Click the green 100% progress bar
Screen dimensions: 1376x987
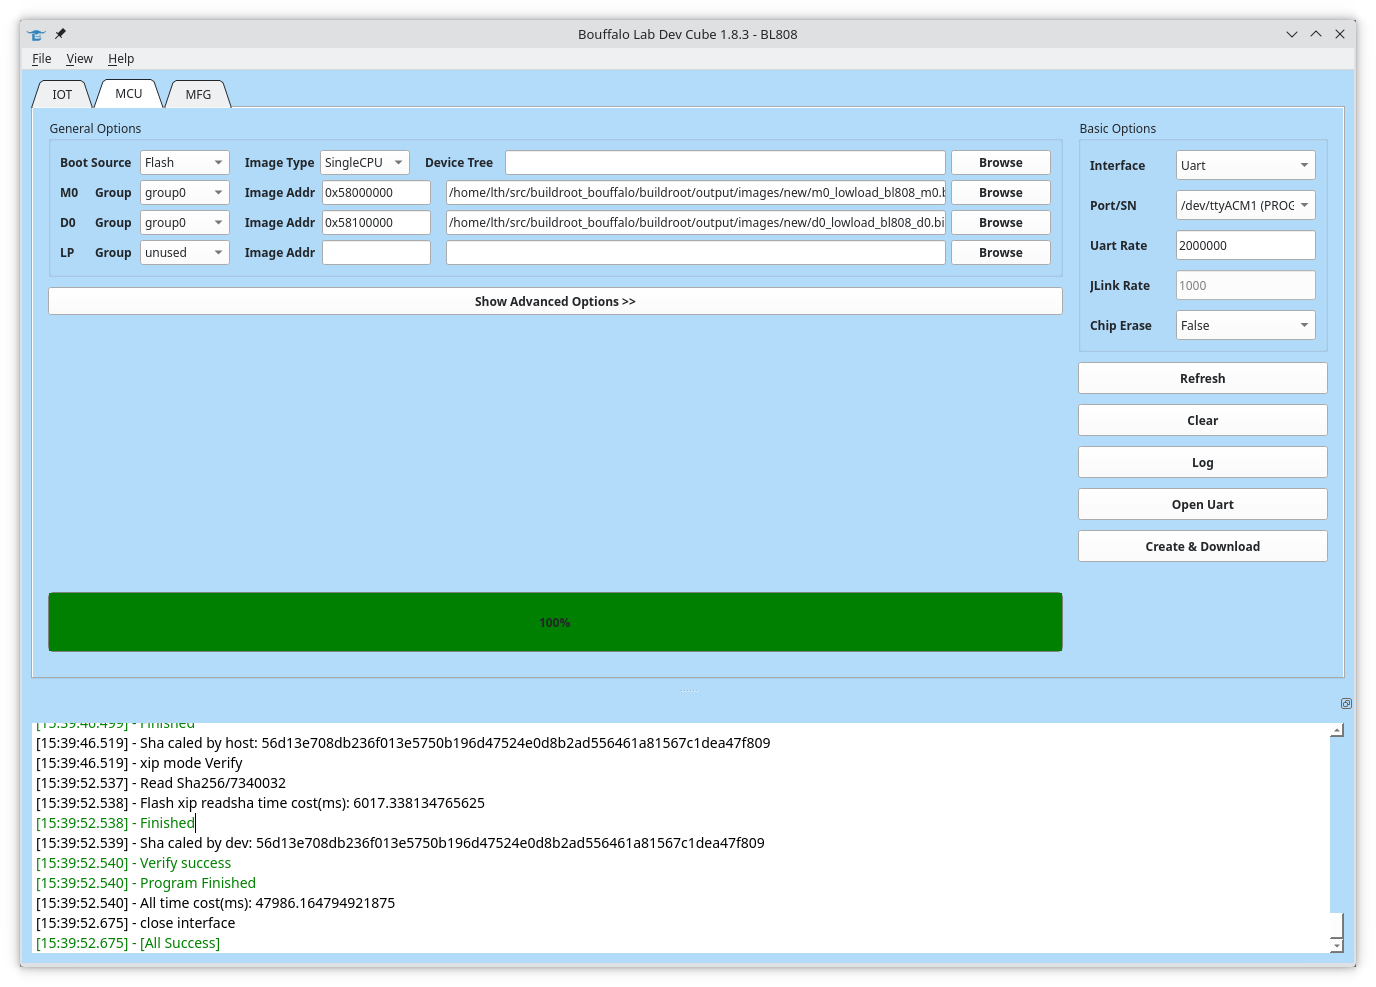coord(555,622)
